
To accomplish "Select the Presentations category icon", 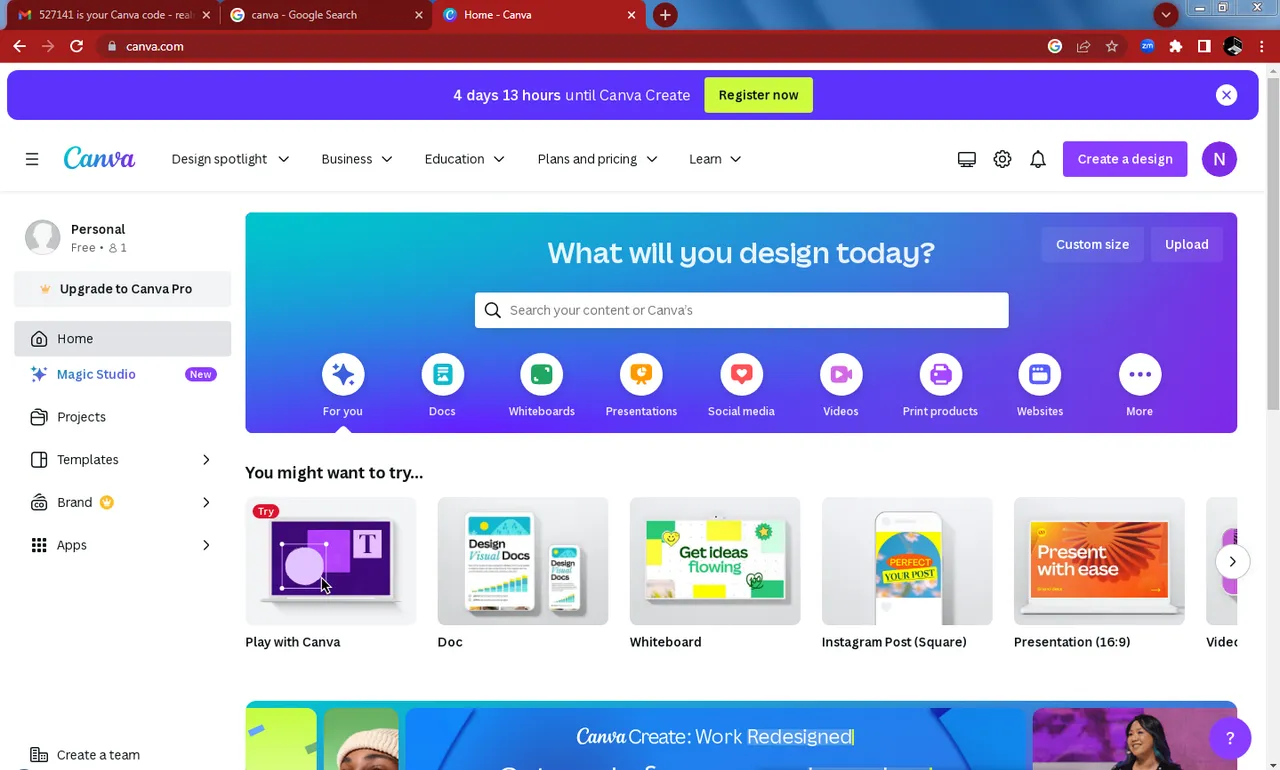I will coord(641,374).
